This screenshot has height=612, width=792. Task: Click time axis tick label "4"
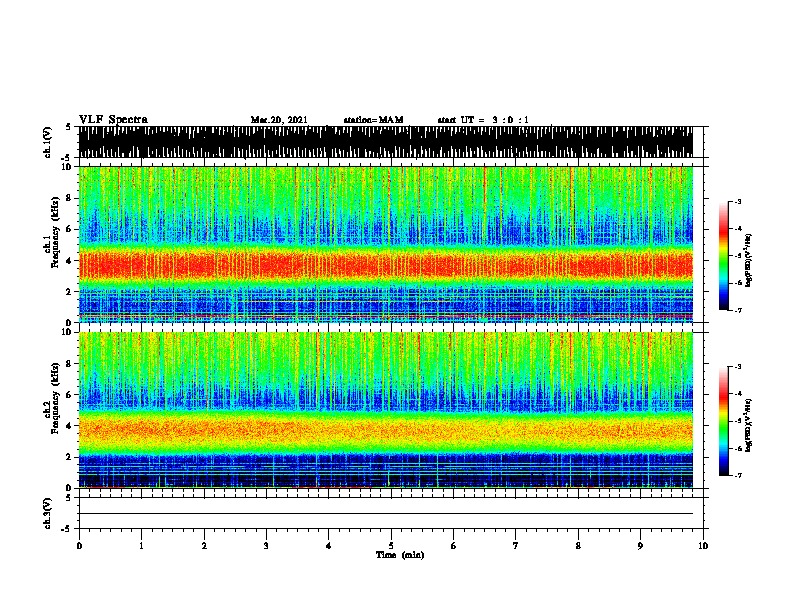pyautogui.click(x=329, y=546)
